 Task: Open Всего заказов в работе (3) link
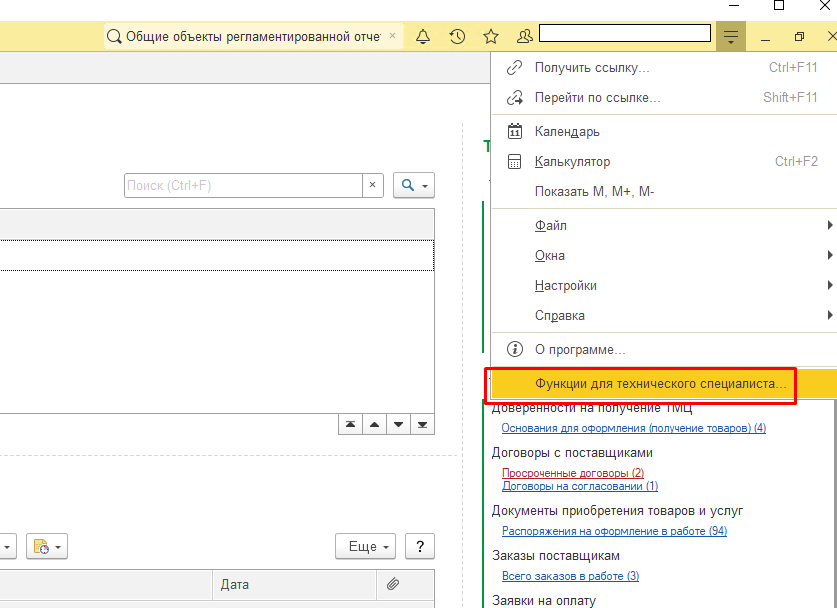click(x=571, y=576)
